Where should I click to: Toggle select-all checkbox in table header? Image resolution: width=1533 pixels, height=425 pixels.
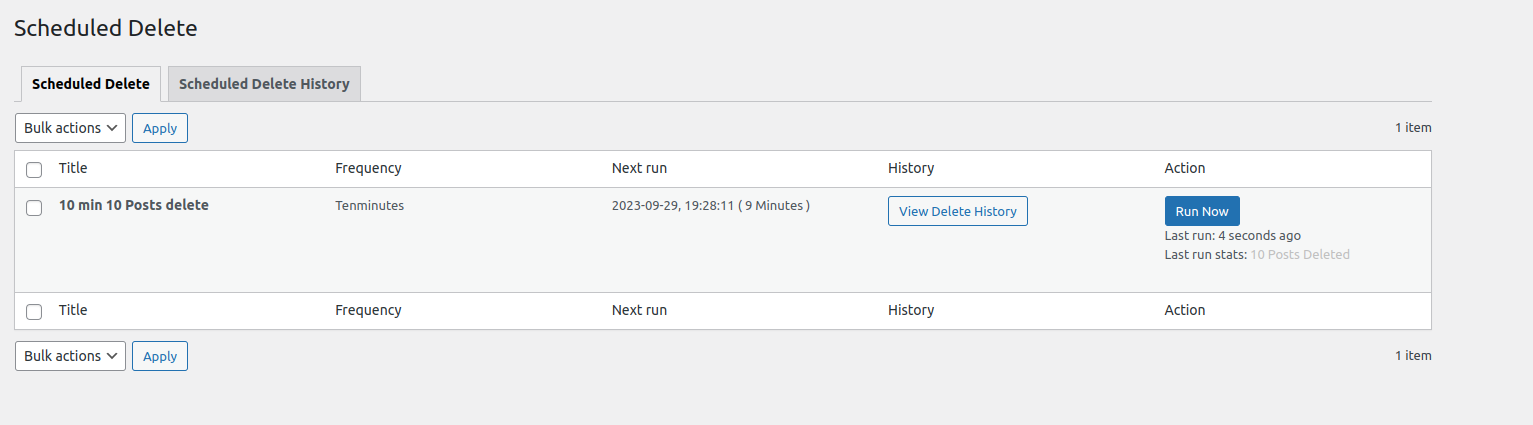(x=34, y=169)
